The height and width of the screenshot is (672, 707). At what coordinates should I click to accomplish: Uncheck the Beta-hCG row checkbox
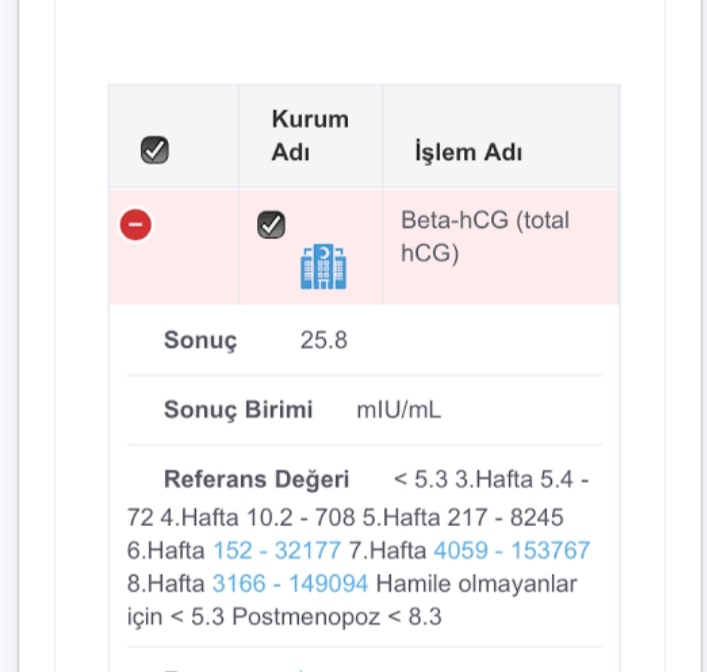(270, 225)
